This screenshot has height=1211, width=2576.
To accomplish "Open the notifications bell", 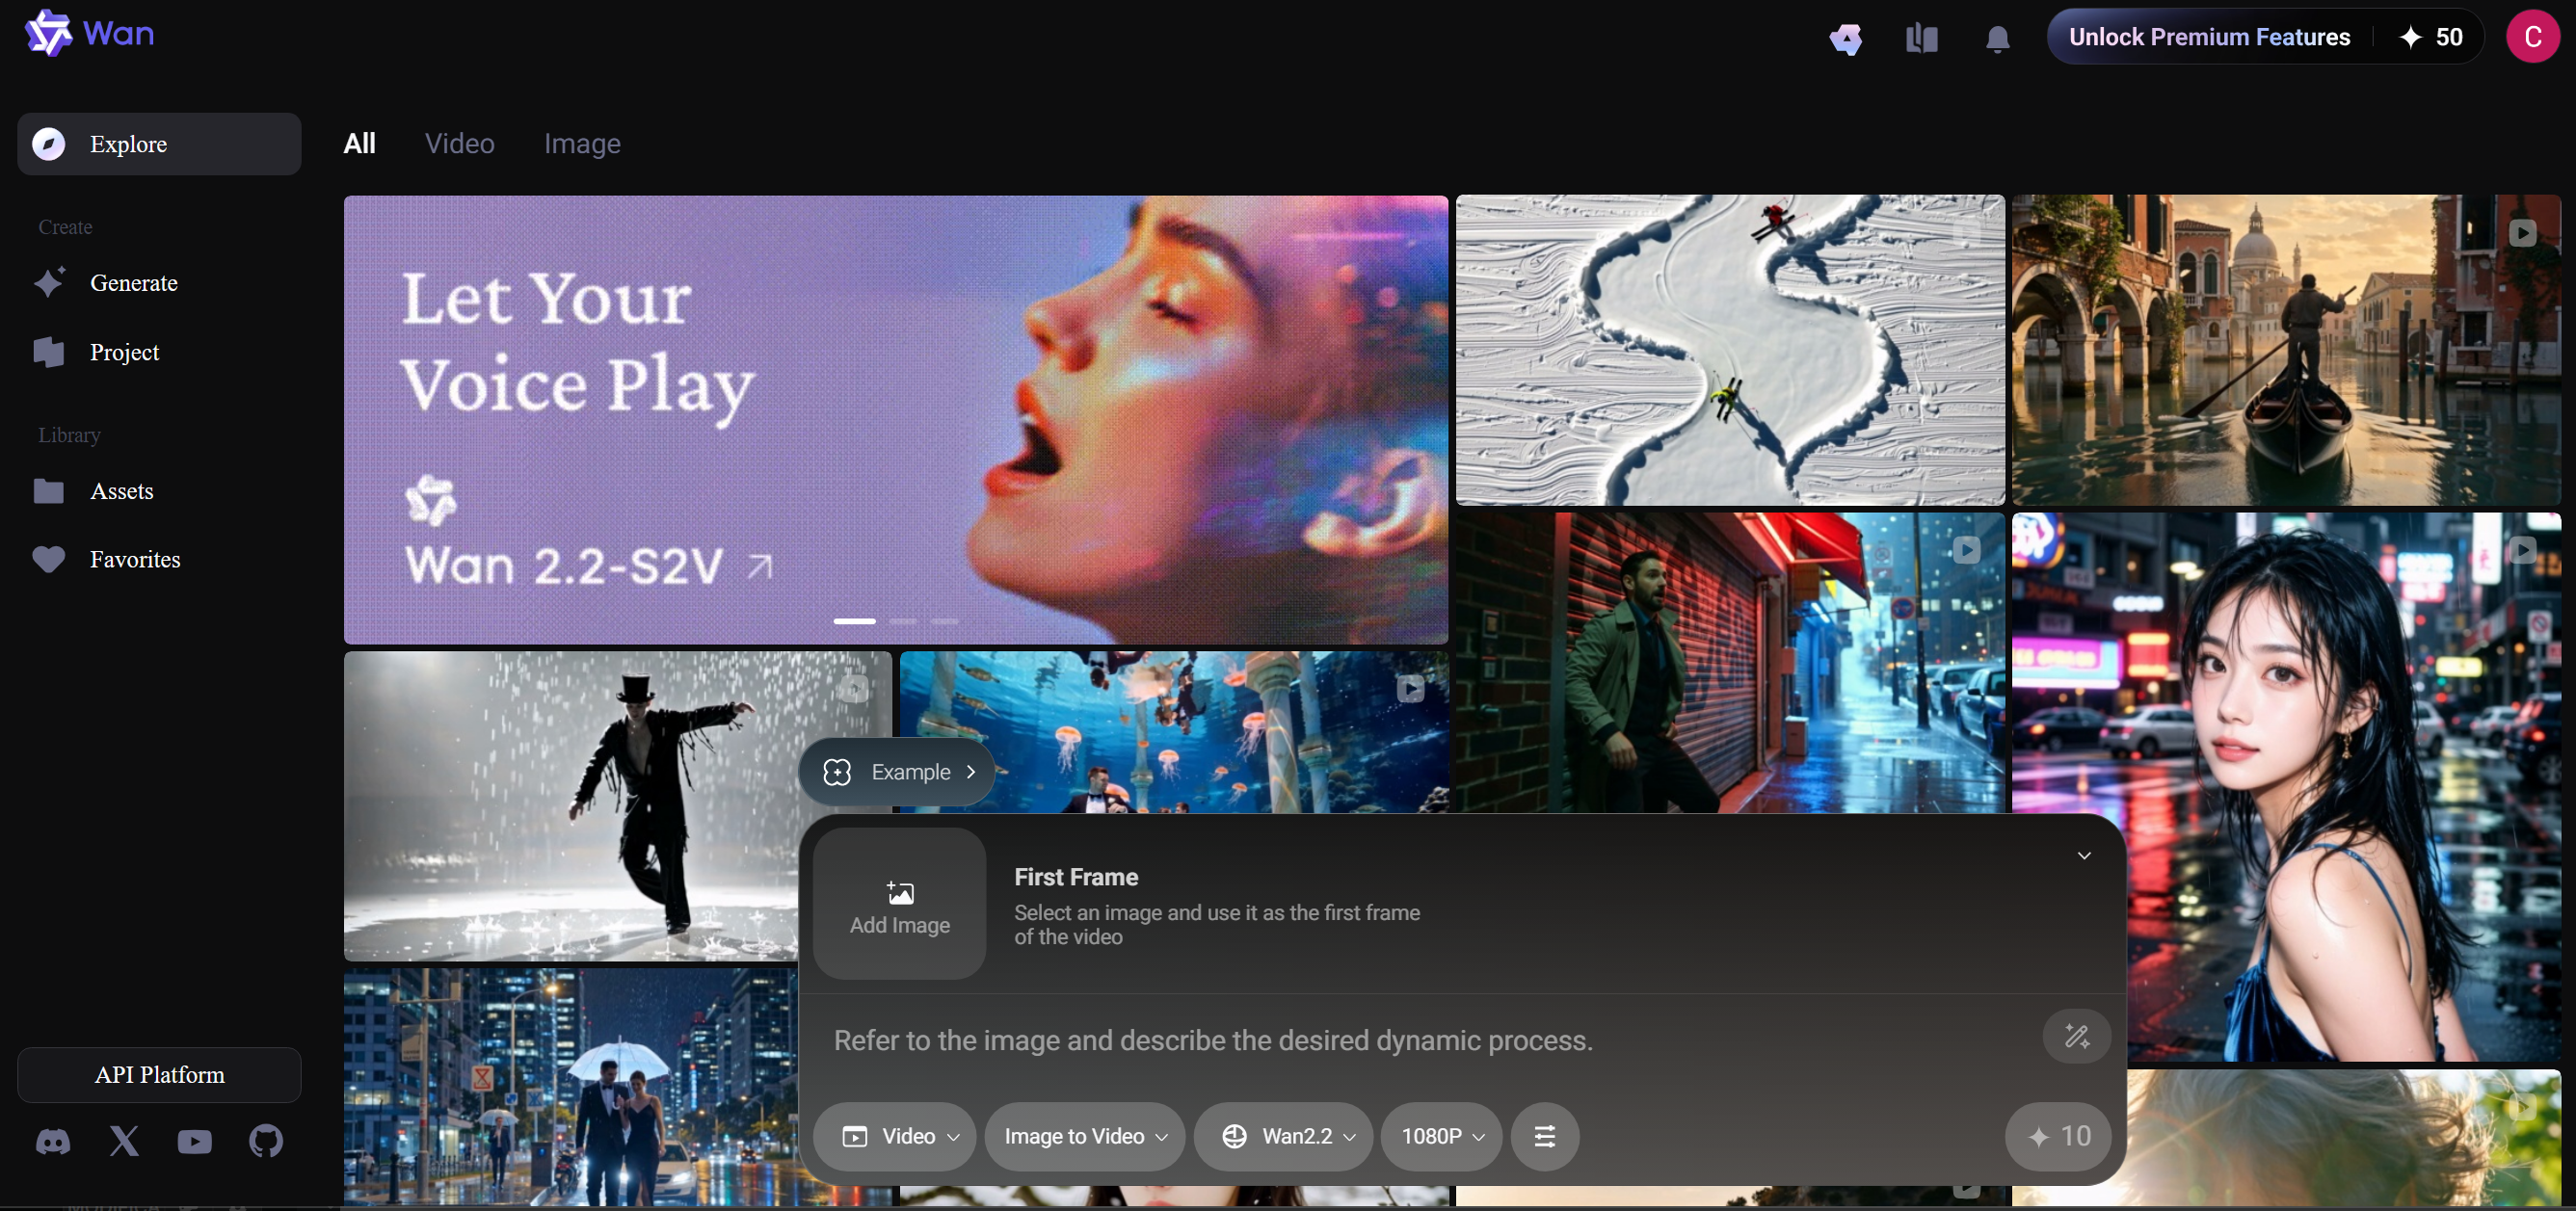I will coord(1997,38).
